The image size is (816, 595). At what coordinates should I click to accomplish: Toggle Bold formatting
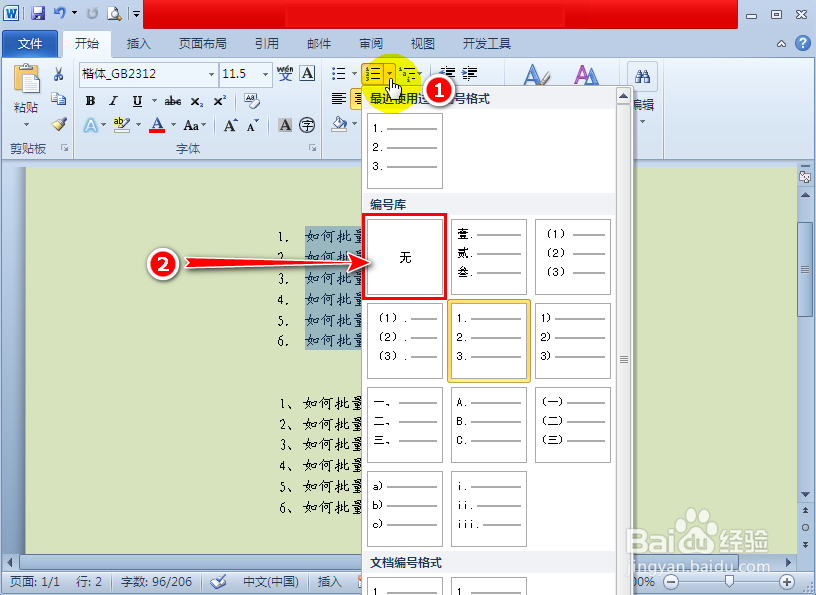[x=90, y=100]
